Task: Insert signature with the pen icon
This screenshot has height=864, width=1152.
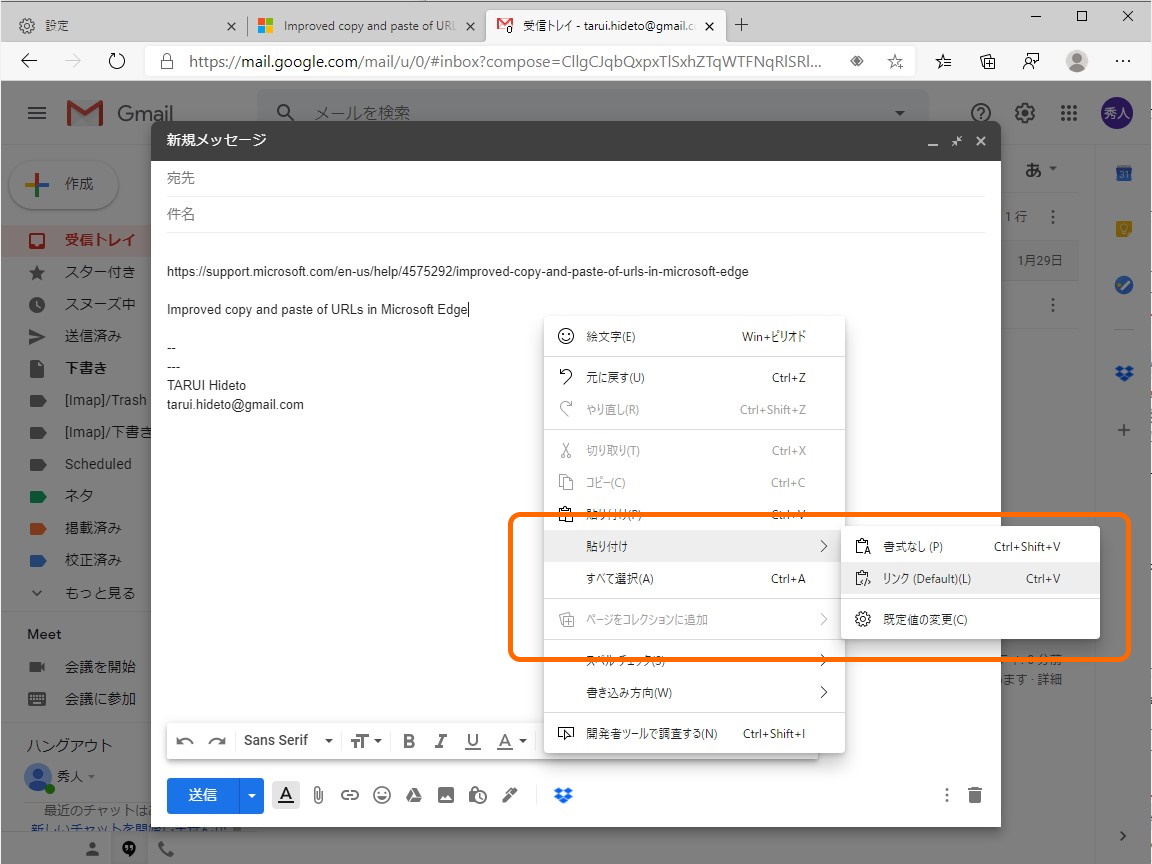Action: pyautogui.click(x=510, y=794)
